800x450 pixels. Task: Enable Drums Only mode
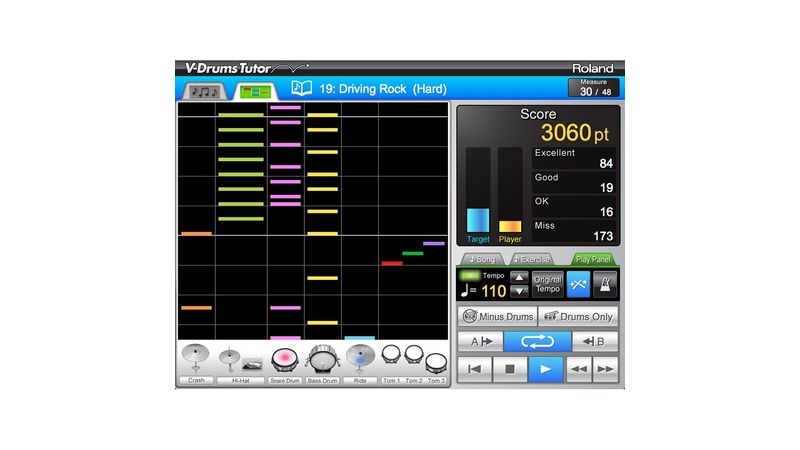[x=578, y=317]
